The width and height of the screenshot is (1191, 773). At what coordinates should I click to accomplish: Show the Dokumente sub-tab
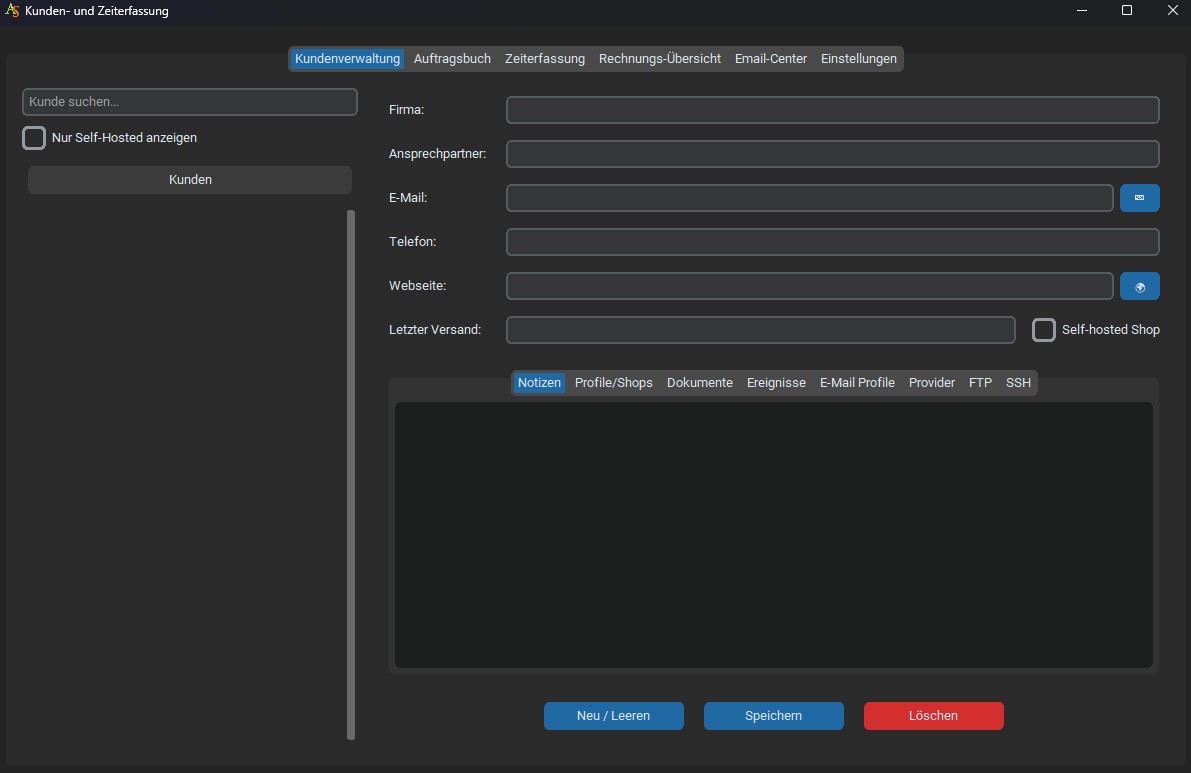coord(700,383)
